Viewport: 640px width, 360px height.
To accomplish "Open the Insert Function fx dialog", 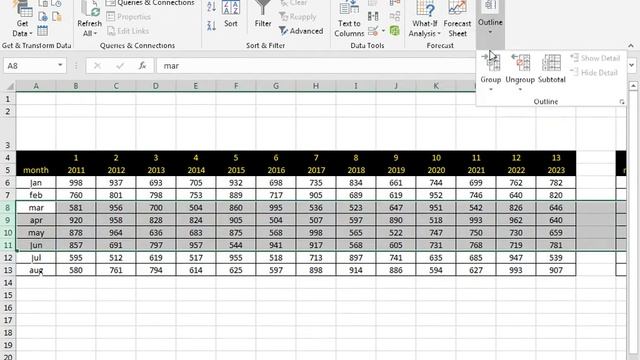I will click(x=142, y=66).
